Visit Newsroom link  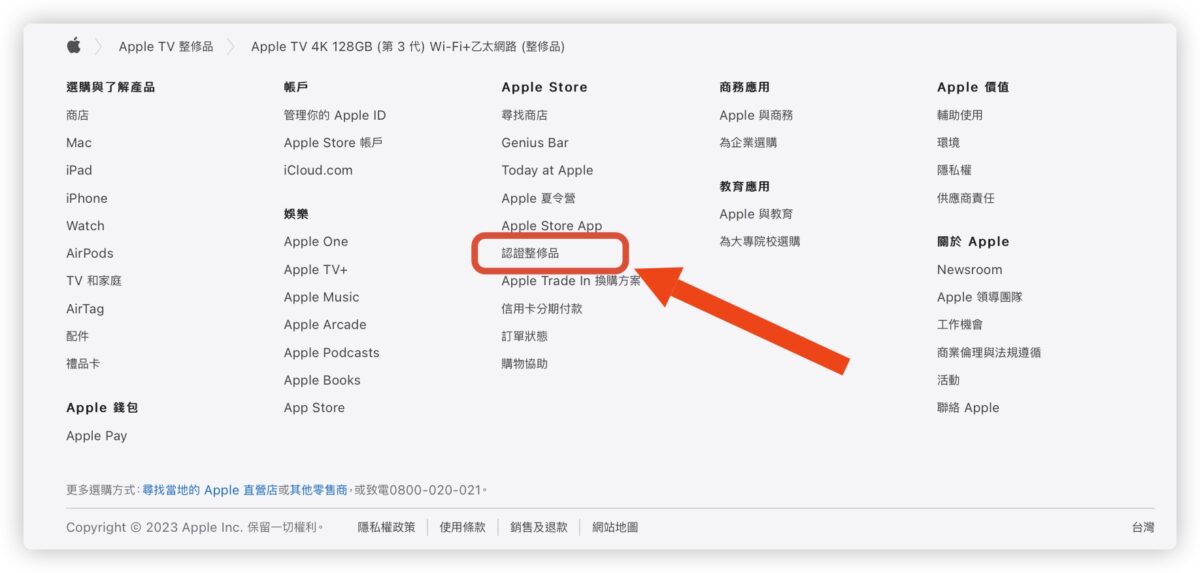point(969,270)
